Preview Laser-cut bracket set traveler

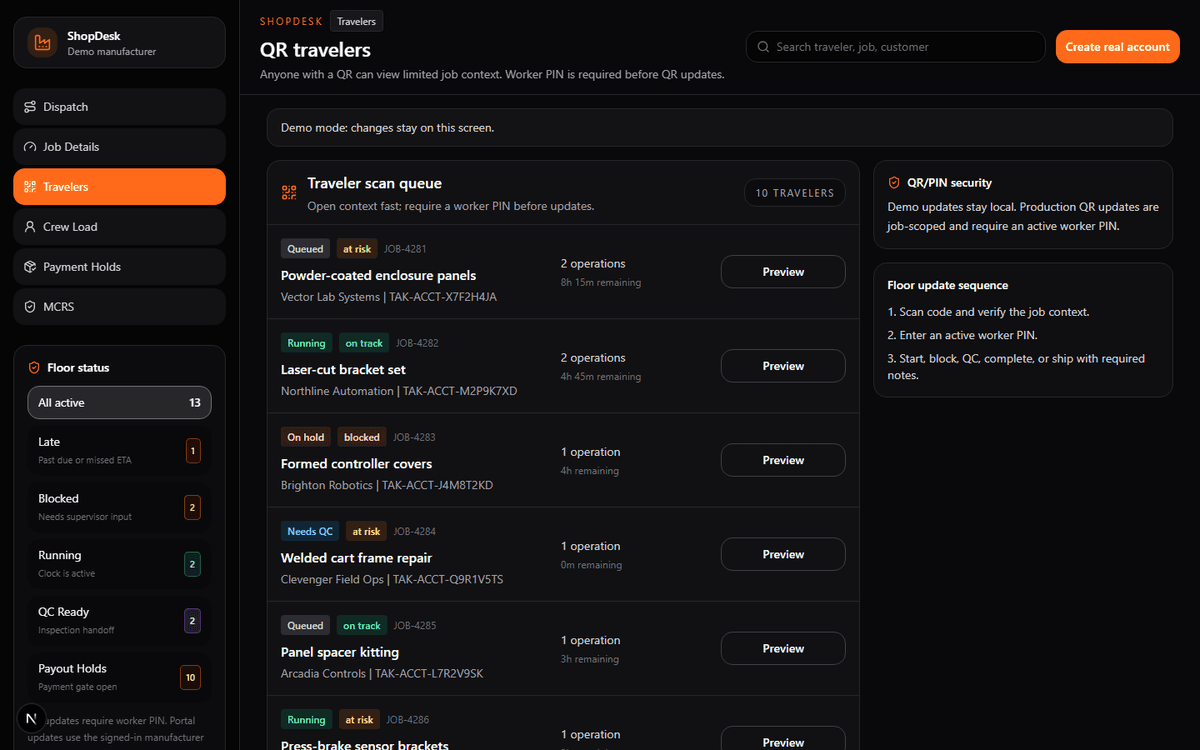click(x=783, y=366)
